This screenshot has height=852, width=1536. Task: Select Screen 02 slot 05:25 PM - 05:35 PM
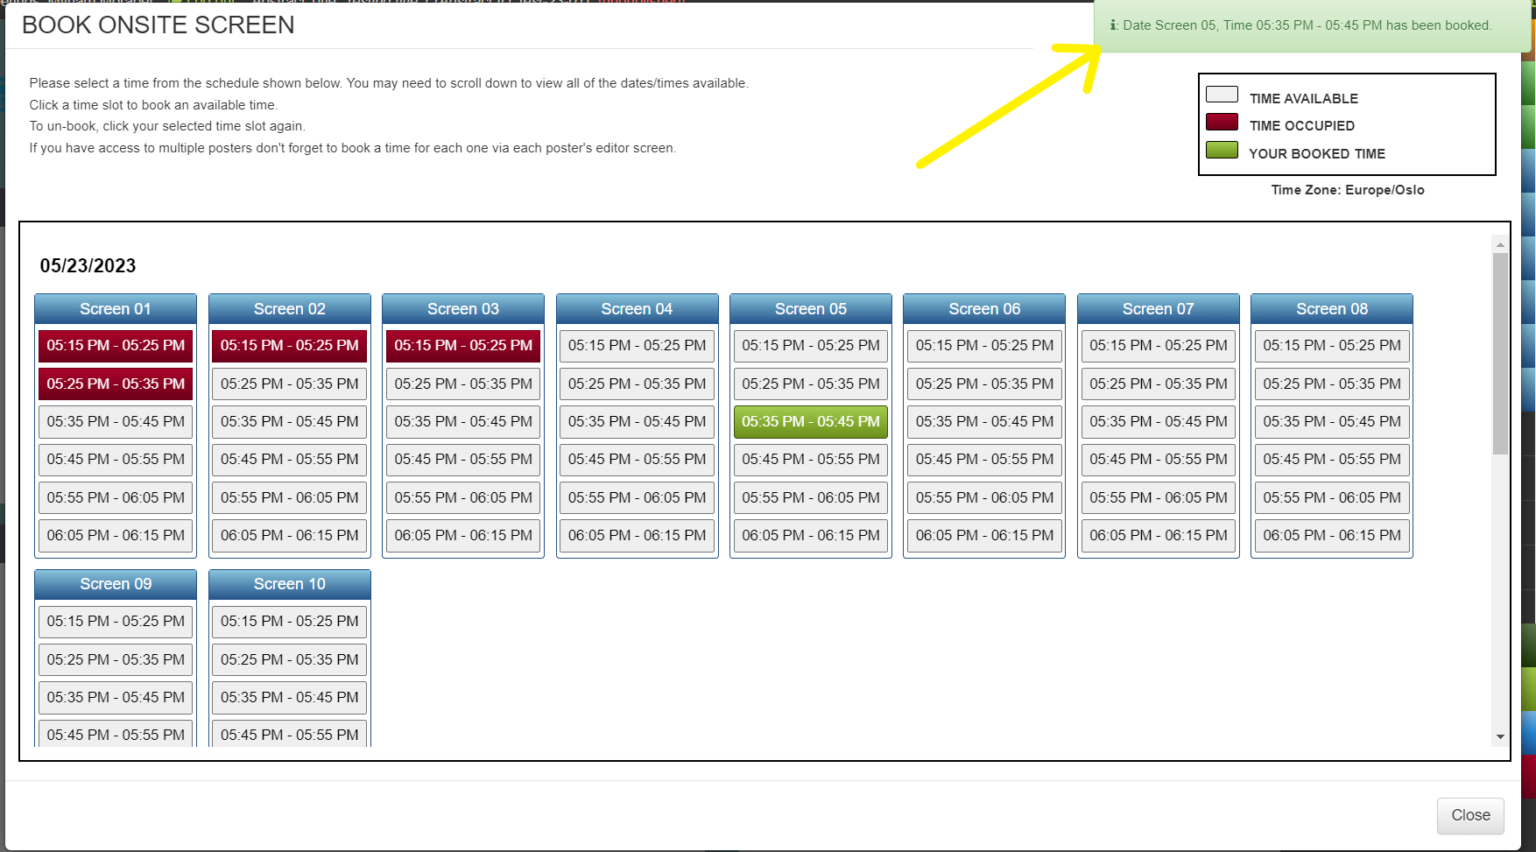tap(289, 383)
